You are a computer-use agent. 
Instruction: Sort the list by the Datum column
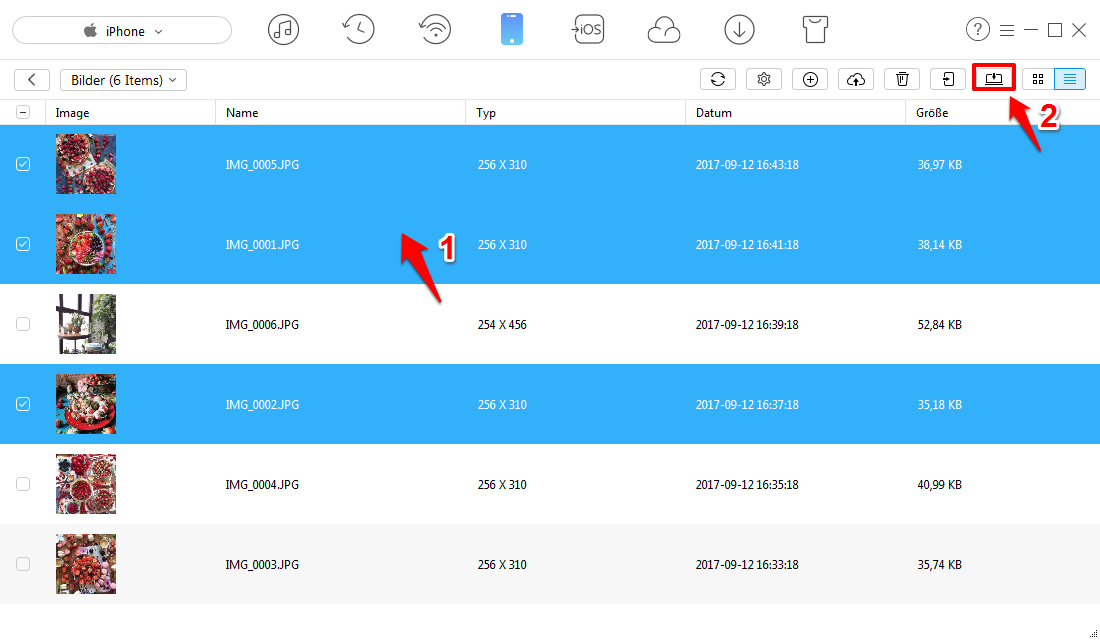click(714, 113)
